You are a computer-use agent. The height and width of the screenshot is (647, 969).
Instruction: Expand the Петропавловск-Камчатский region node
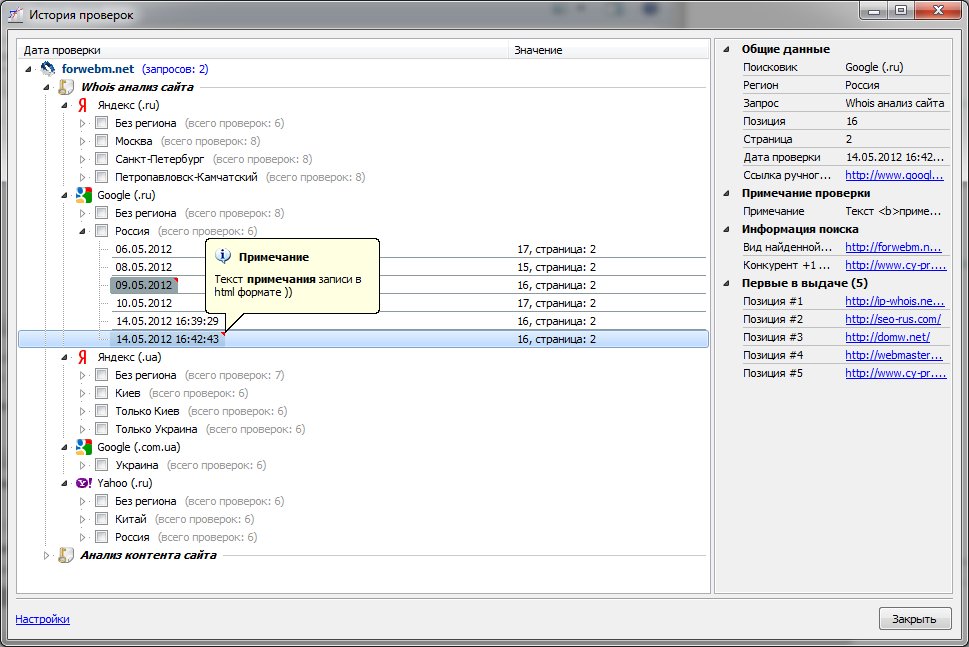[x=83, y=177]
